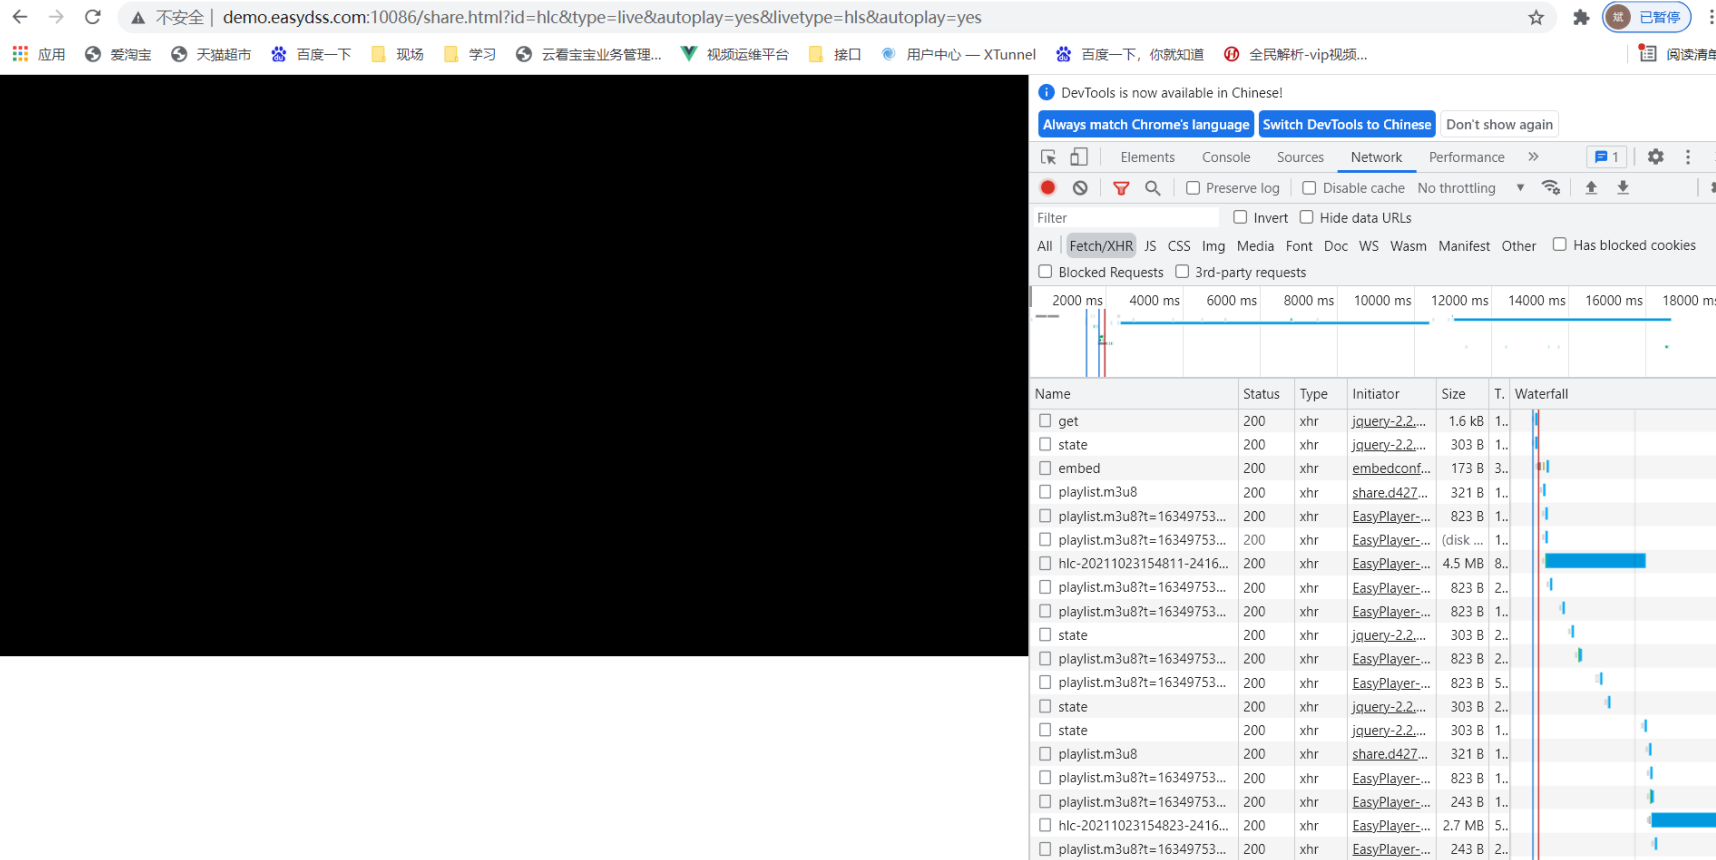Open DevTools settings gear
The height and width of the screenshot is (860, 1716).
(x=1656, y=157)
